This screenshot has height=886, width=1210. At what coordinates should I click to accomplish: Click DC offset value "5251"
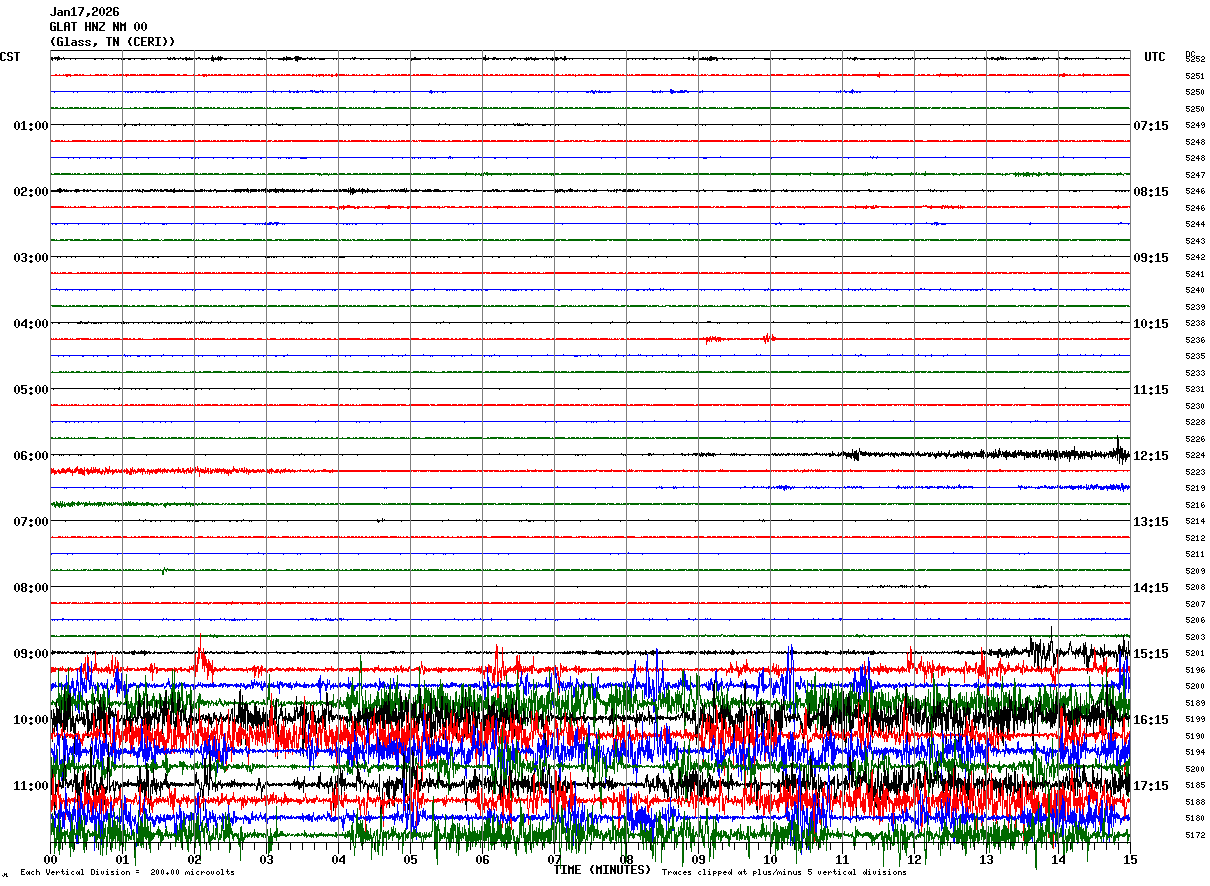coord(1195,76)
